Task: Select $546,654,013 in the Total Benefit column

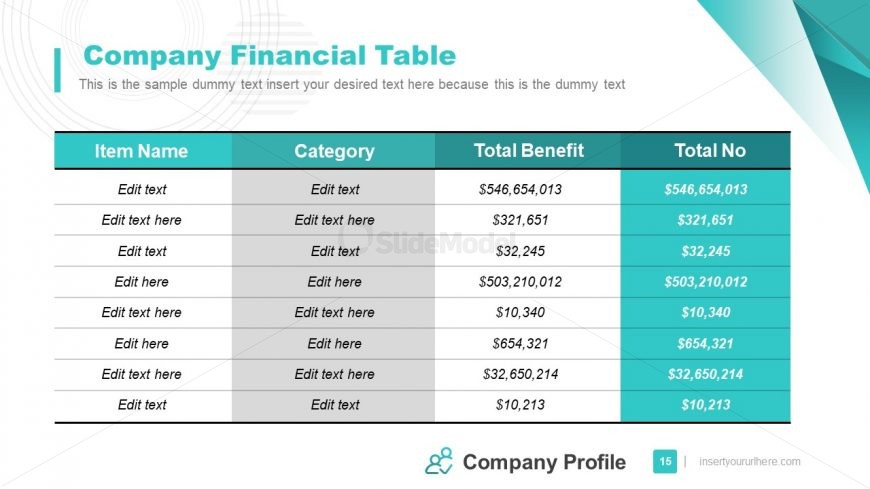Action: tap(520, 189)
